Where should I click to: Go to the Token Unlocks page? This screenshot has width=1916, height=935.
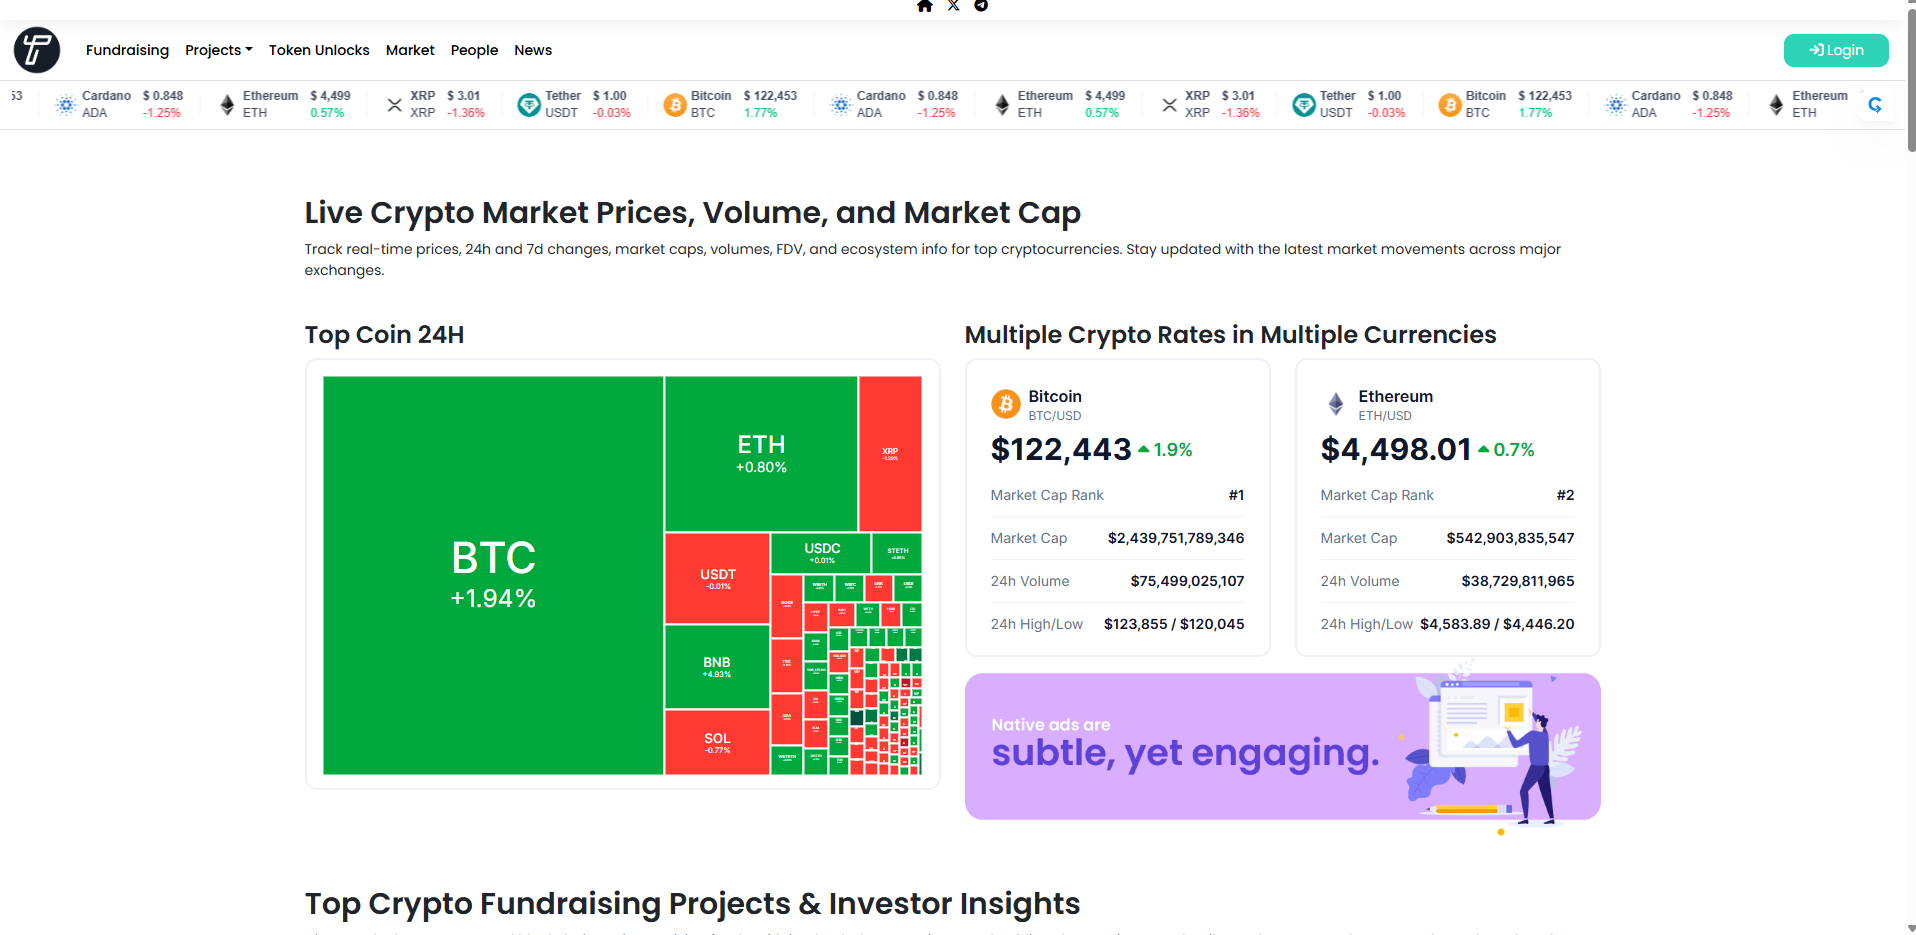click(x=319, y=50)
